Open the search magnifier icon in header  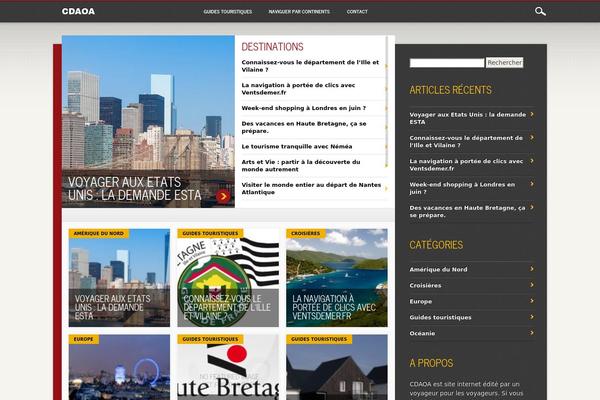click(x=540, y=11)
